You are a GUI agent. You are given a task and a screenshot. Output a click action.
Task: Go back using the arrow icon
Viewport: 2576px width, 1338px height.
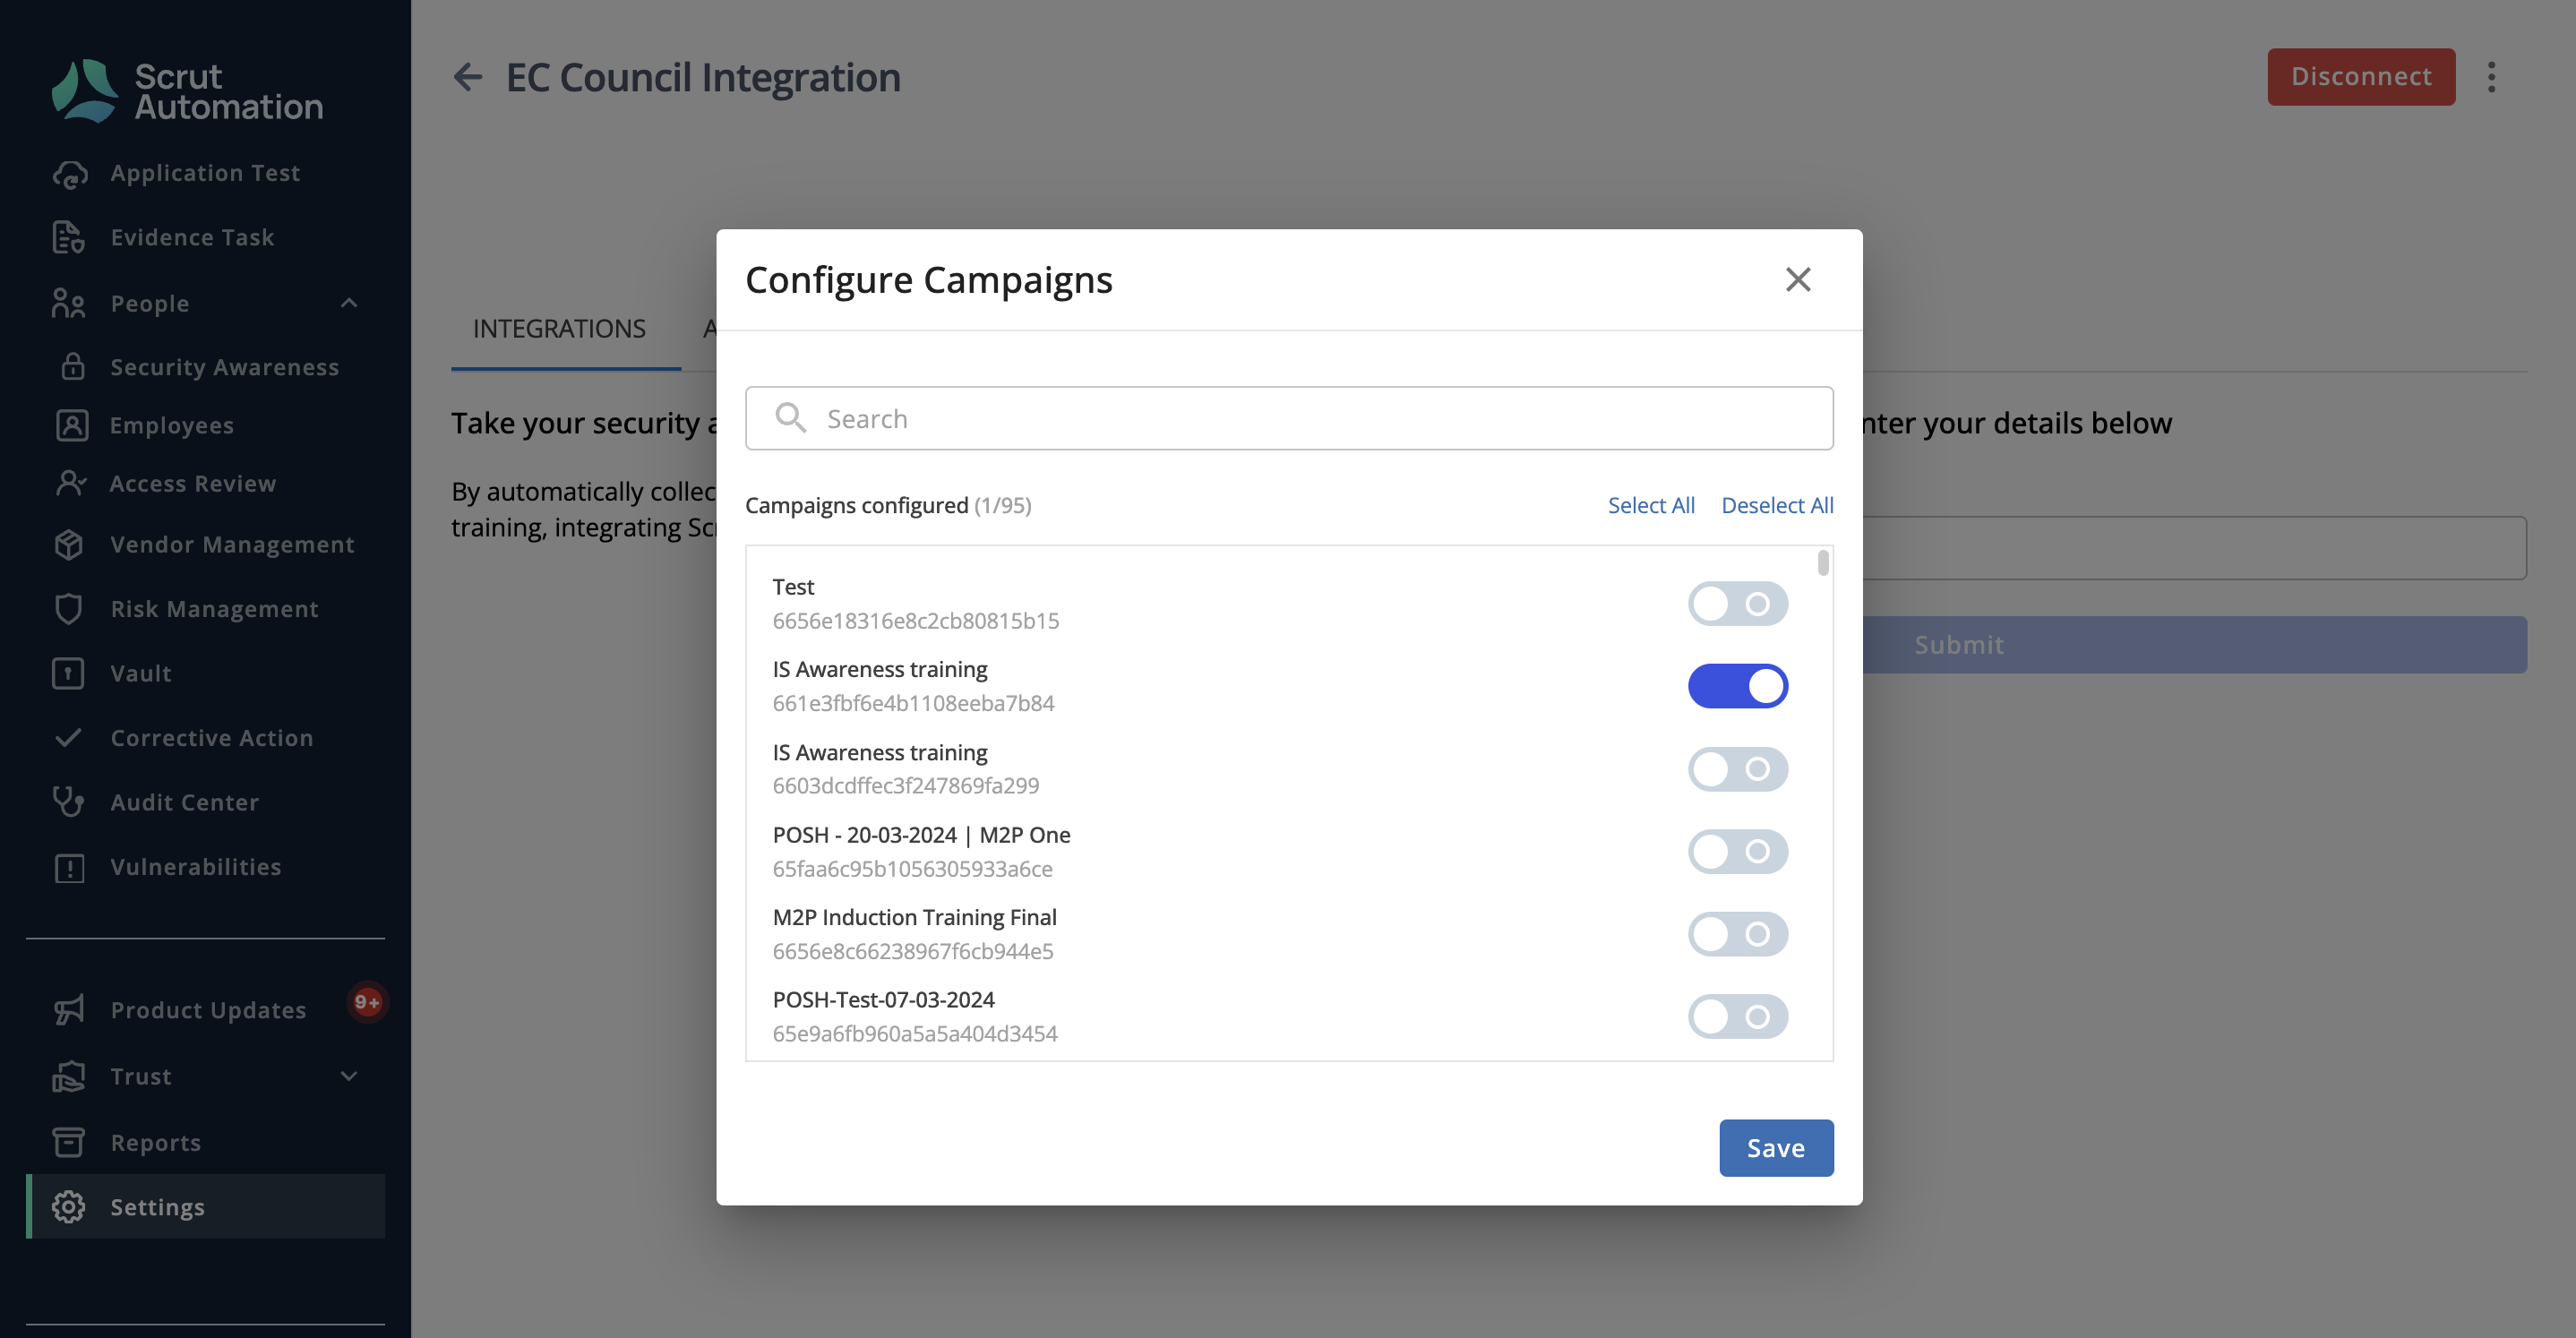(468, 77)
